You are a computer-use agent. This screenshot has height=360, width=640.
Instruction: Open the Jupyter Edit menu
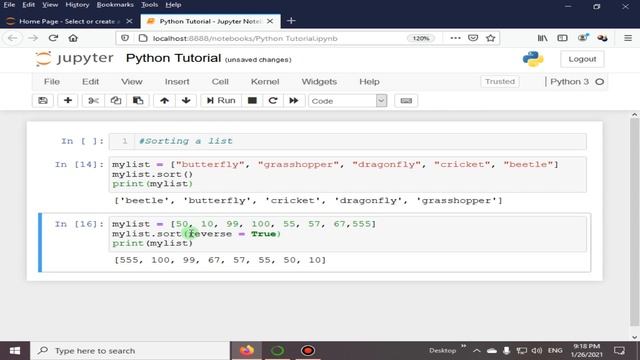pos(91,82)
